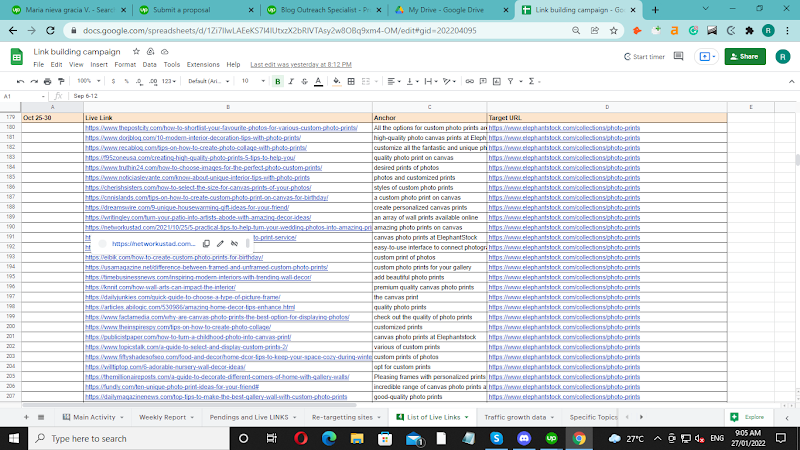Screen dimensions: 800x450
Task: Open Discord from Windows taskbar
Action: [524, 438]
